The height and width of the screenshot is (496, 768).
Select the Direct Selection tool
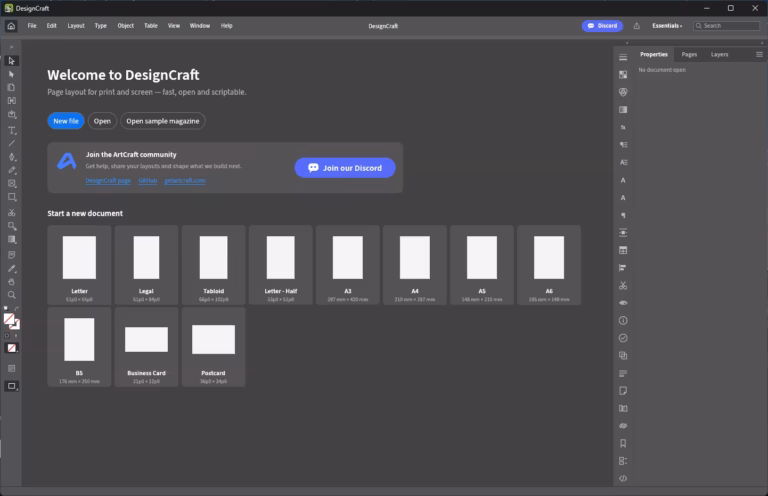[11, 74]
